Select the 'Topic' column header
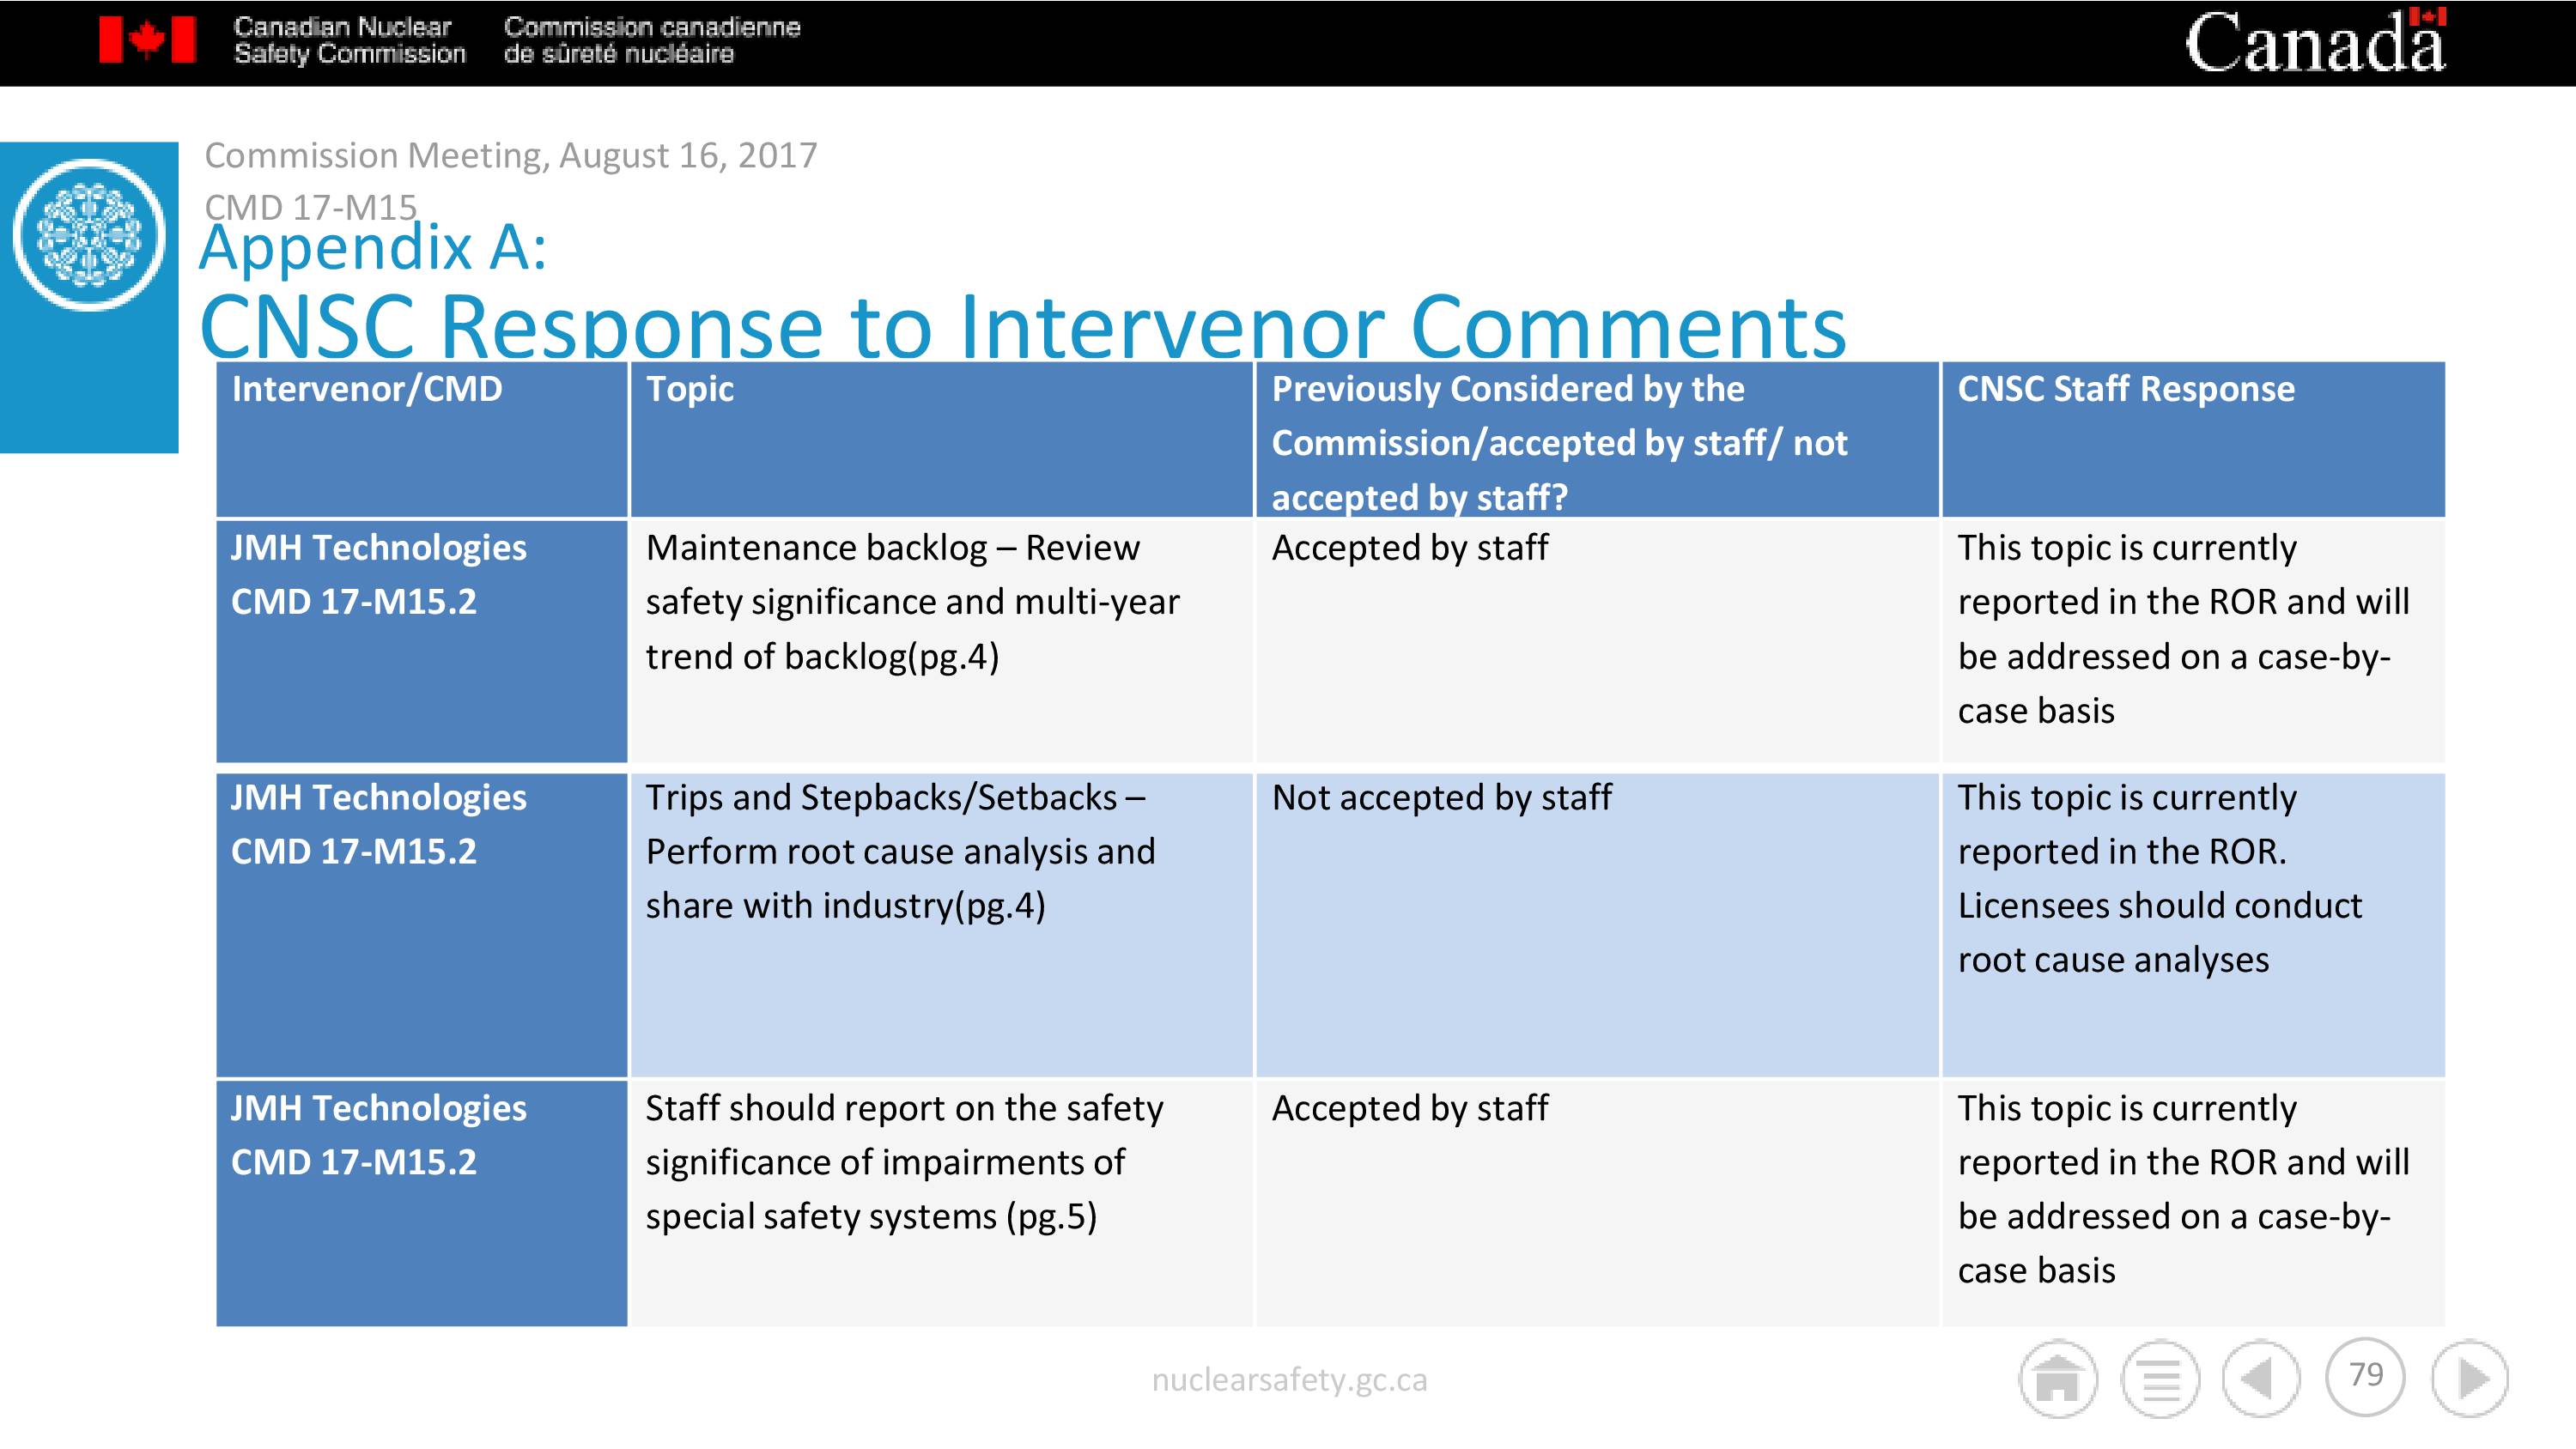The image size is (2576, 1449). (941, 440)
